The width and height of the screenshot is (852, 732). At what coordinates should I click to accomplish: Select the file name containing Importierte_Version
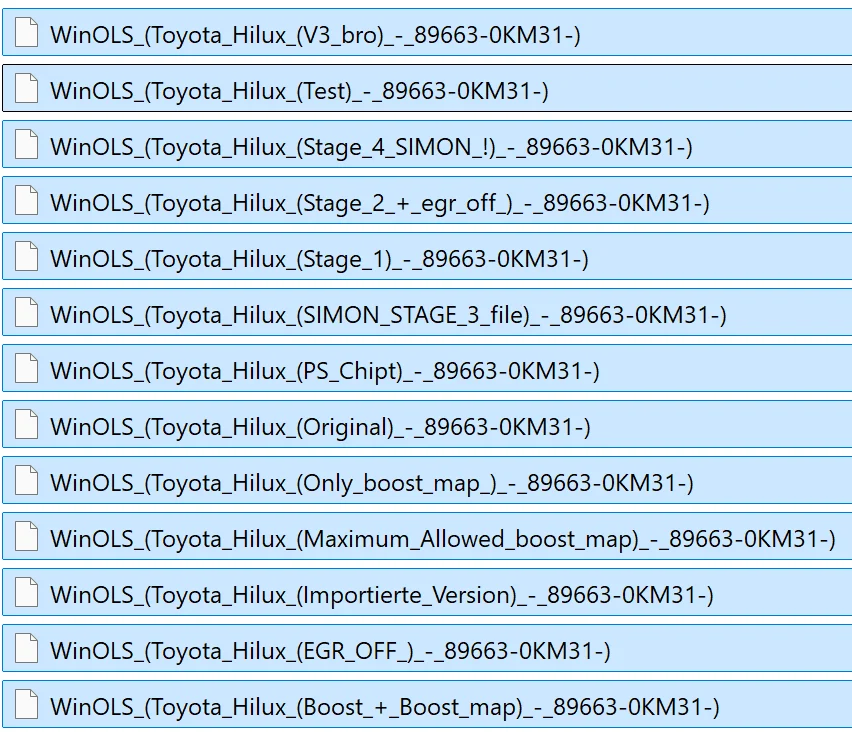coord(382,595)
